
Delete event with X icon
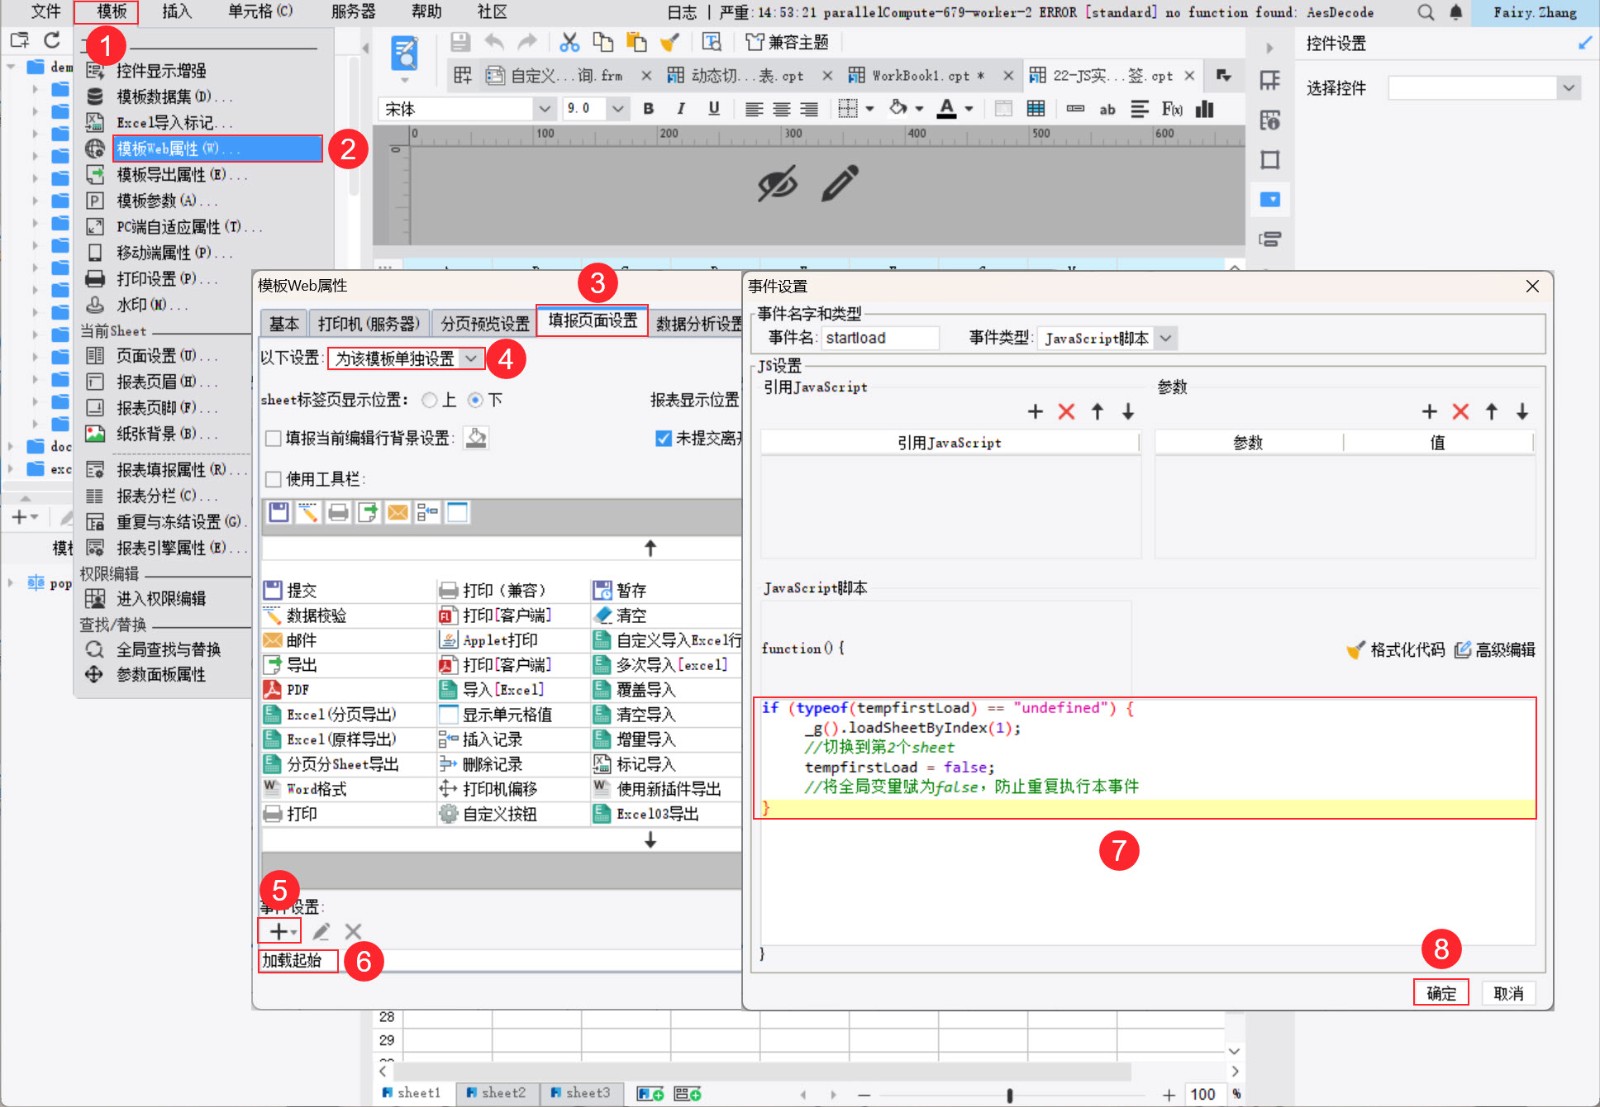point(353,931)
